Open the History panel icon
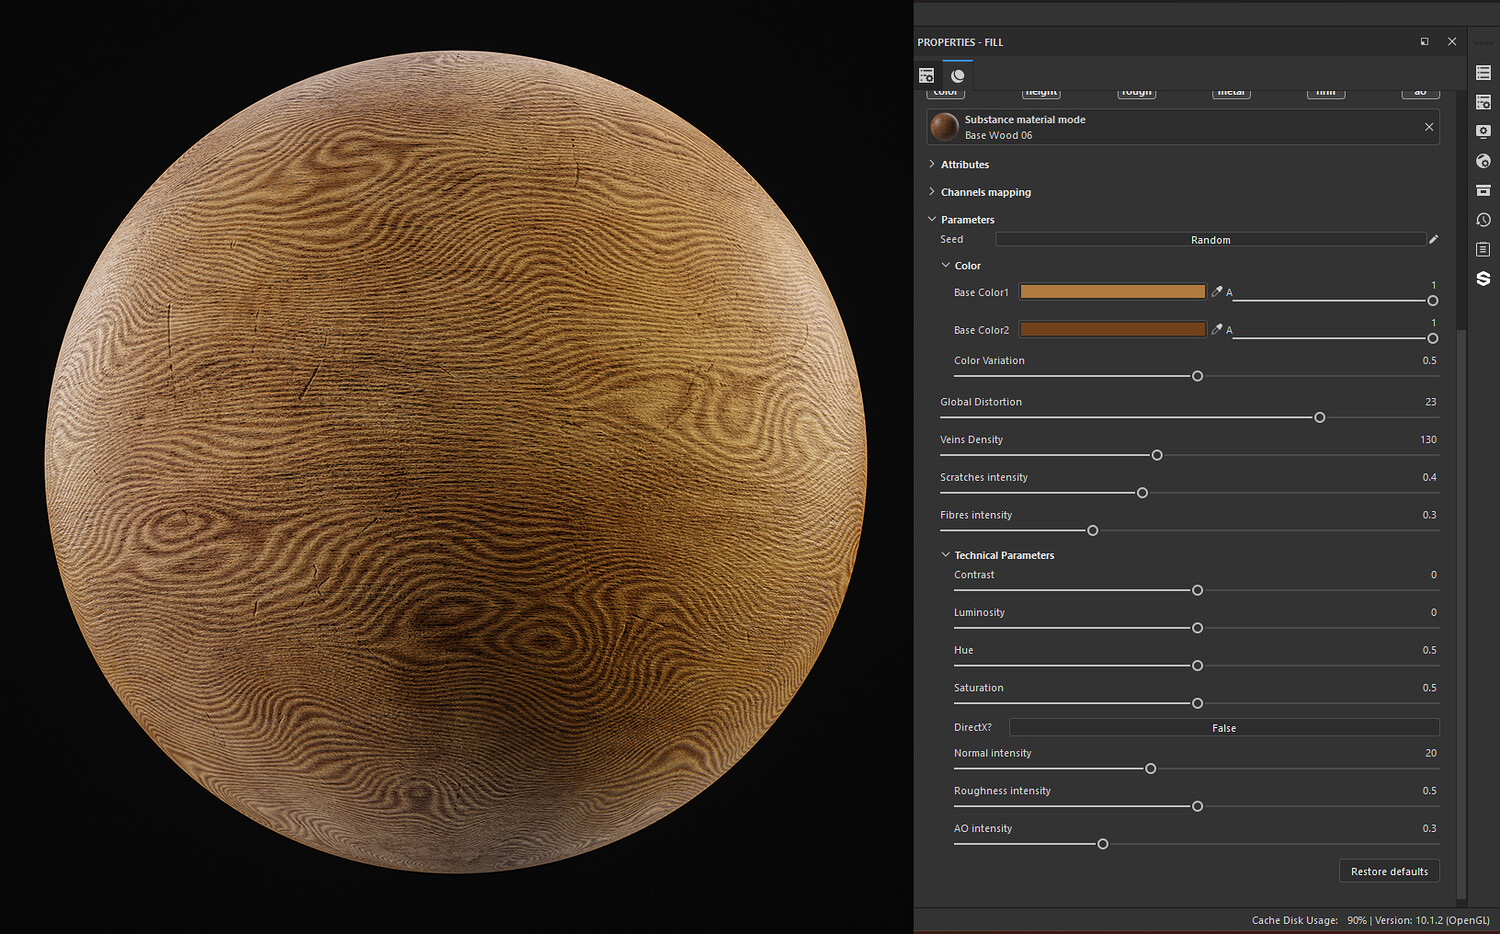The width and height of the screenshot is (1500, 934). click(x=1483, y=220)
